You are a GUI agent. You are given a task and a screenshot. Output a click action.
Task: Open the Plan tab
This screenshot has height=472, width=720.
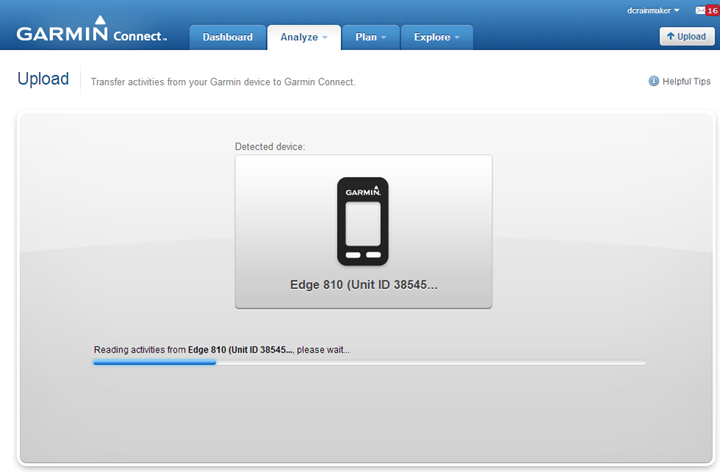click(371, 37)
